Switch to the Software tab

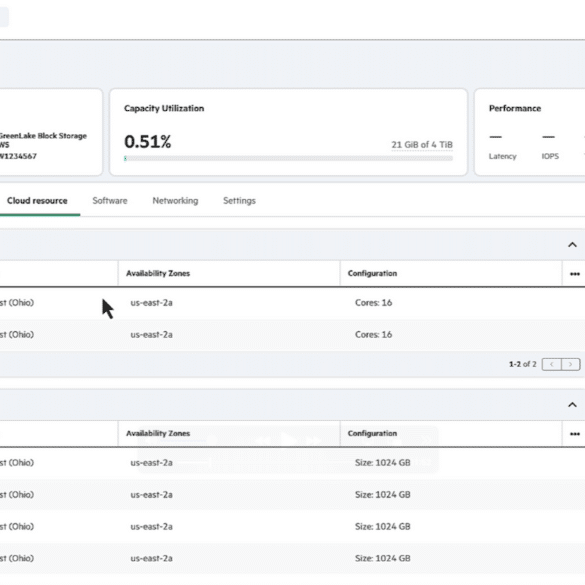pyautogui.click(x=110, y=201)
